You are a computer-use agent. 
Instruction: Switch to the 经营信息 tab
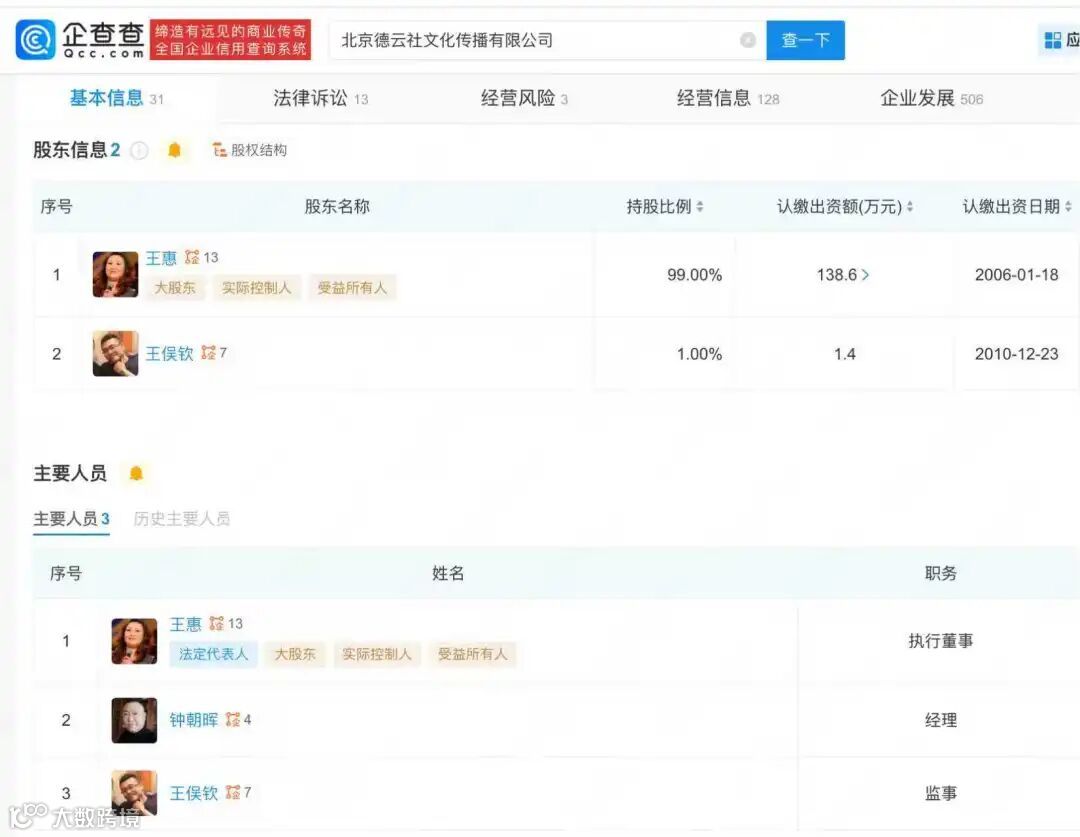point(727,98)
